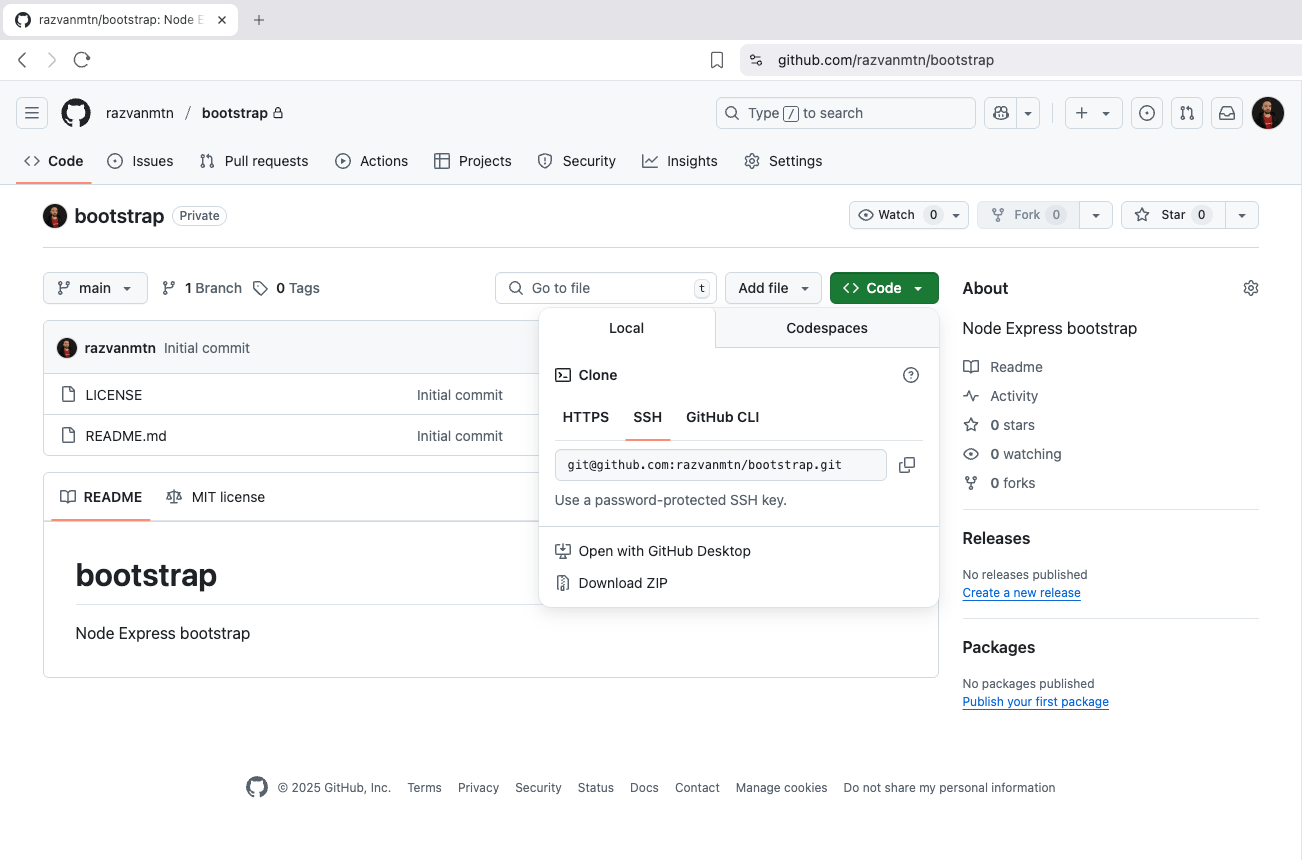The height and width of the screenshot is (860, 1302).
Task: Click the razvanmtn owner breadcrumb link
Action: click(x=140, y=113)
